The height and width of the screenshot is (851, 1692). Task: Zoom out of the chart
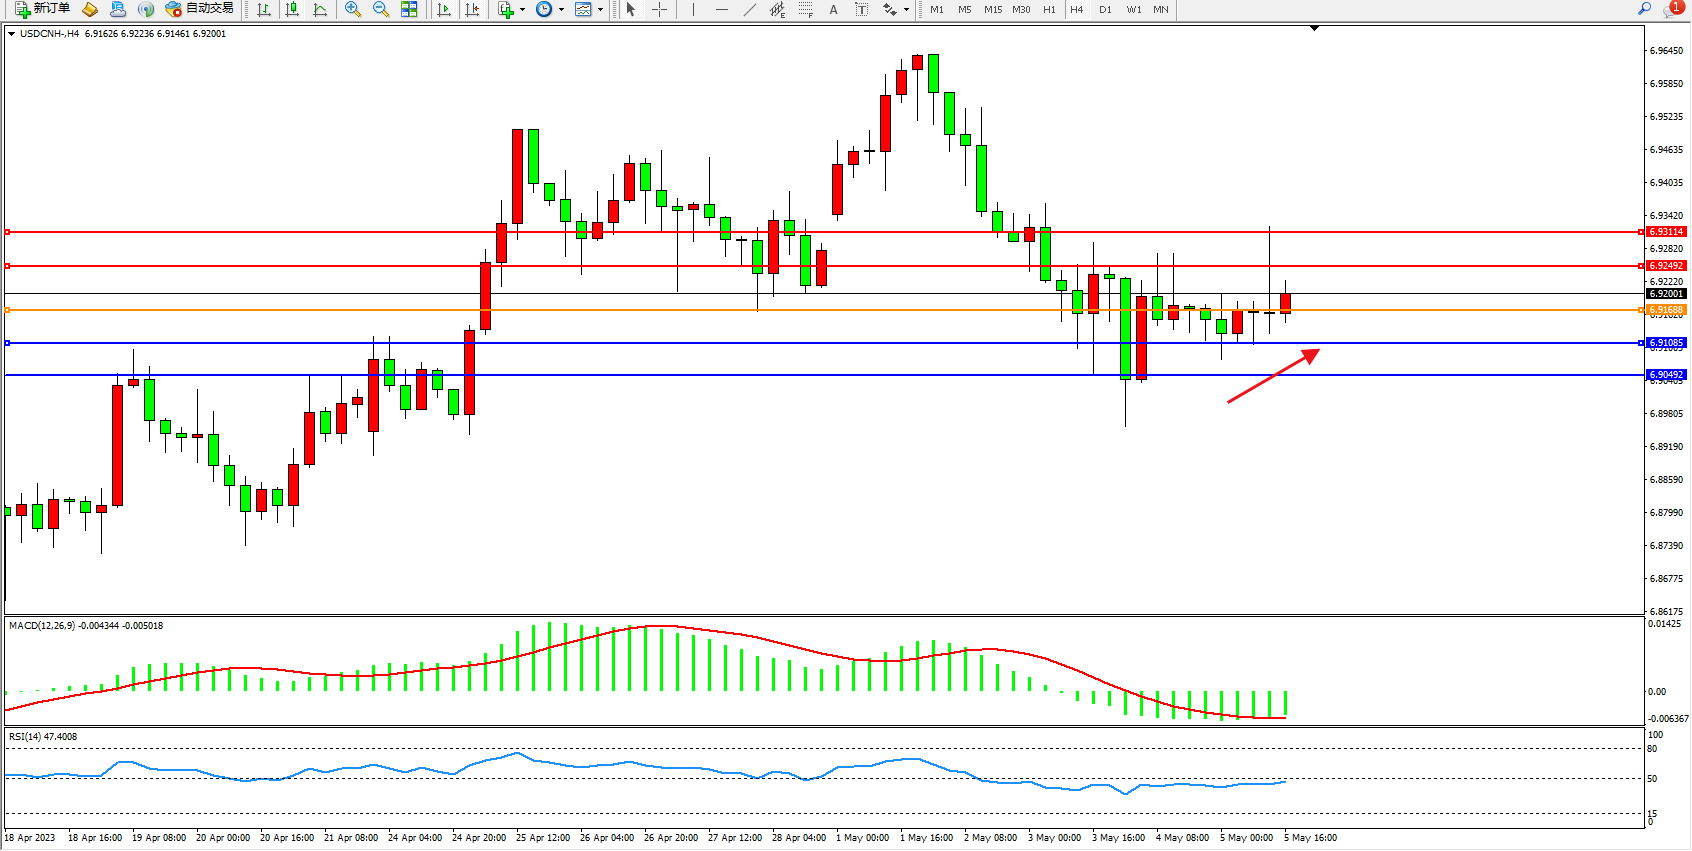coord(381,9)
